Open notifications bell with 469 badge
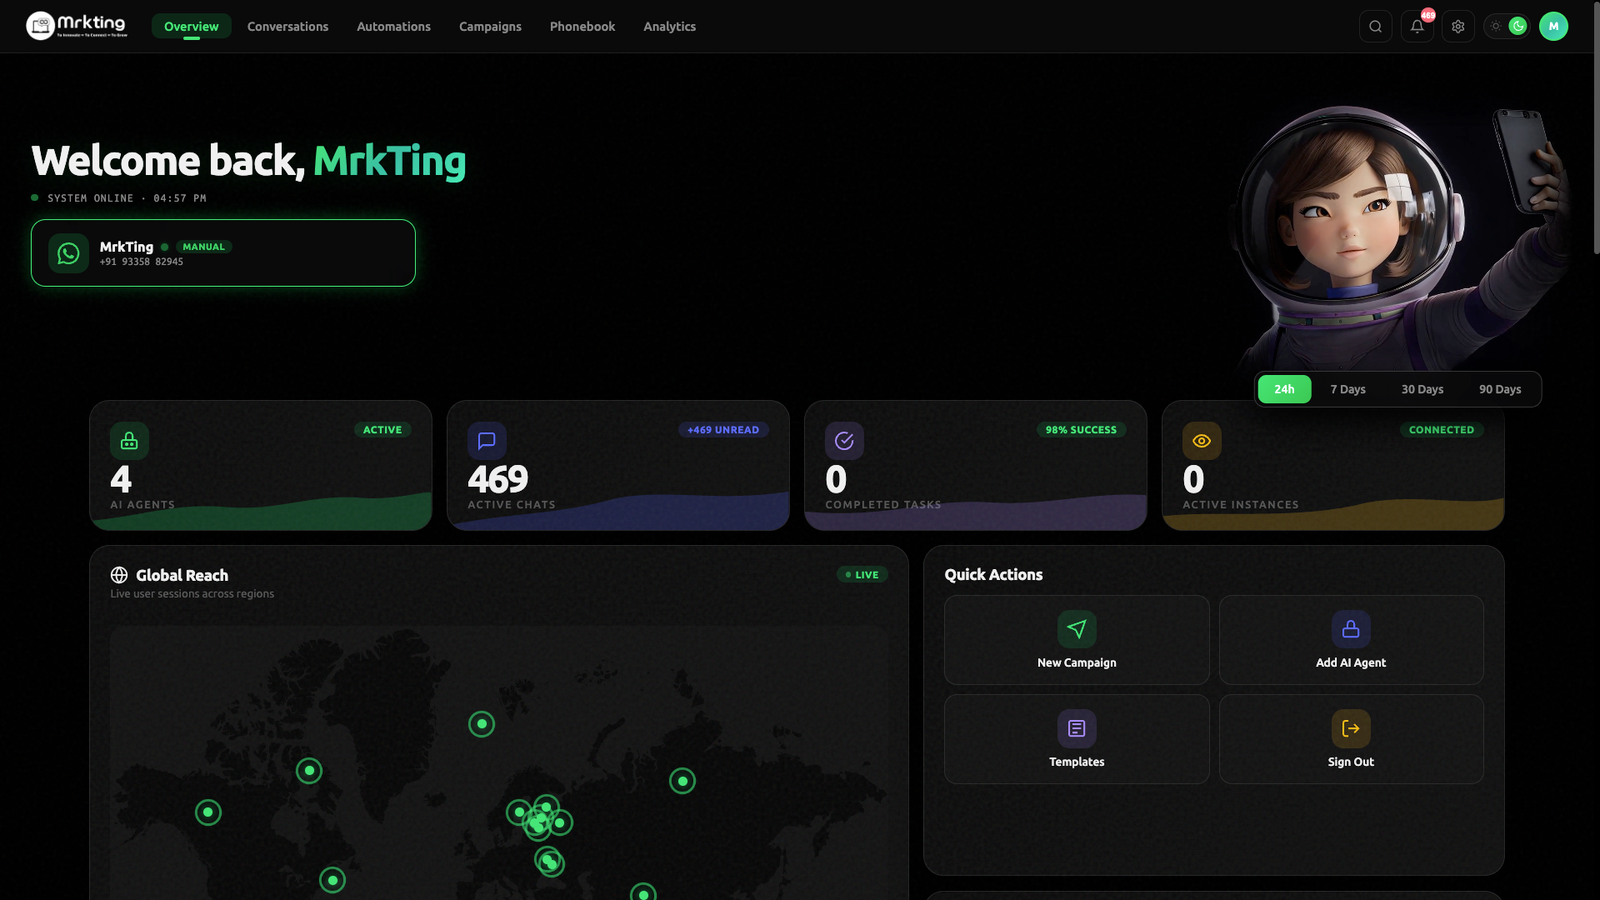This screenshot has width=1600, height=900. click(x=1417, y=27)
